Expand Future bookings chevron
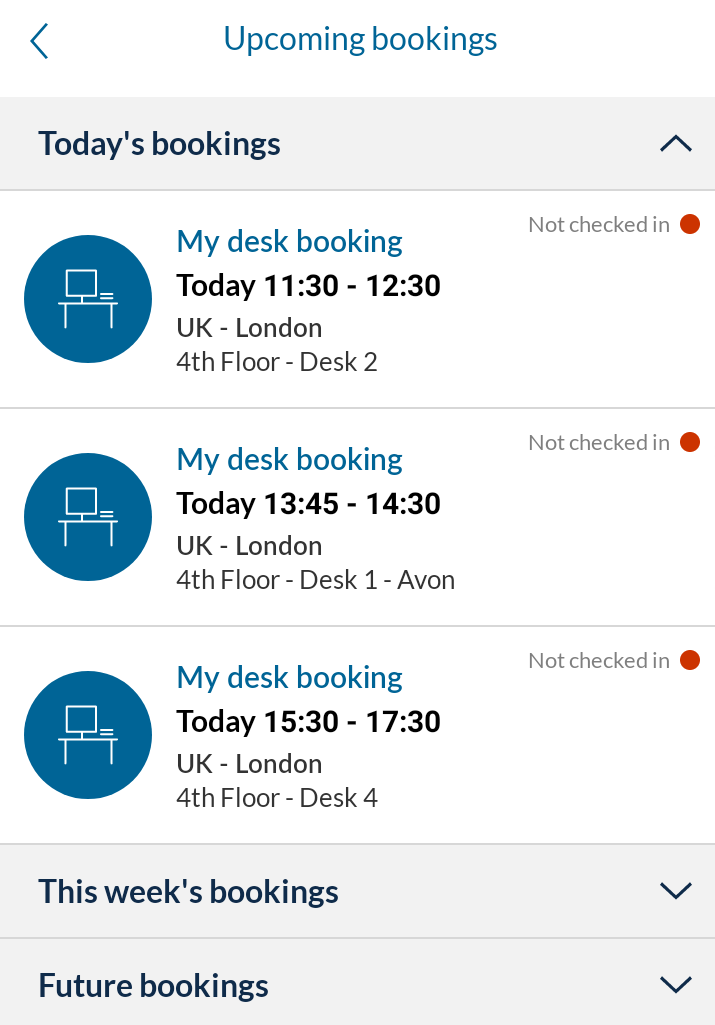715x1025 pixels. tap(676, 984)
